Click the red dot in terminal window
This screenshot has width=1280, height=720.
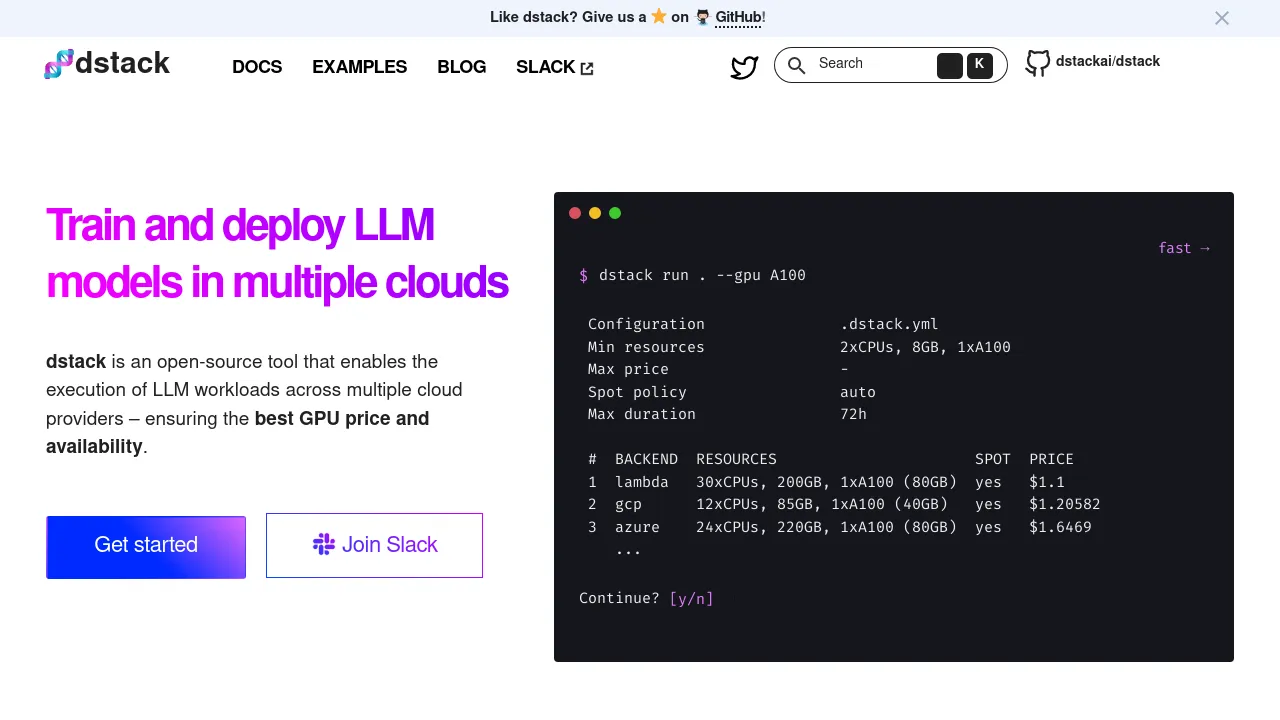coord(575,213)
